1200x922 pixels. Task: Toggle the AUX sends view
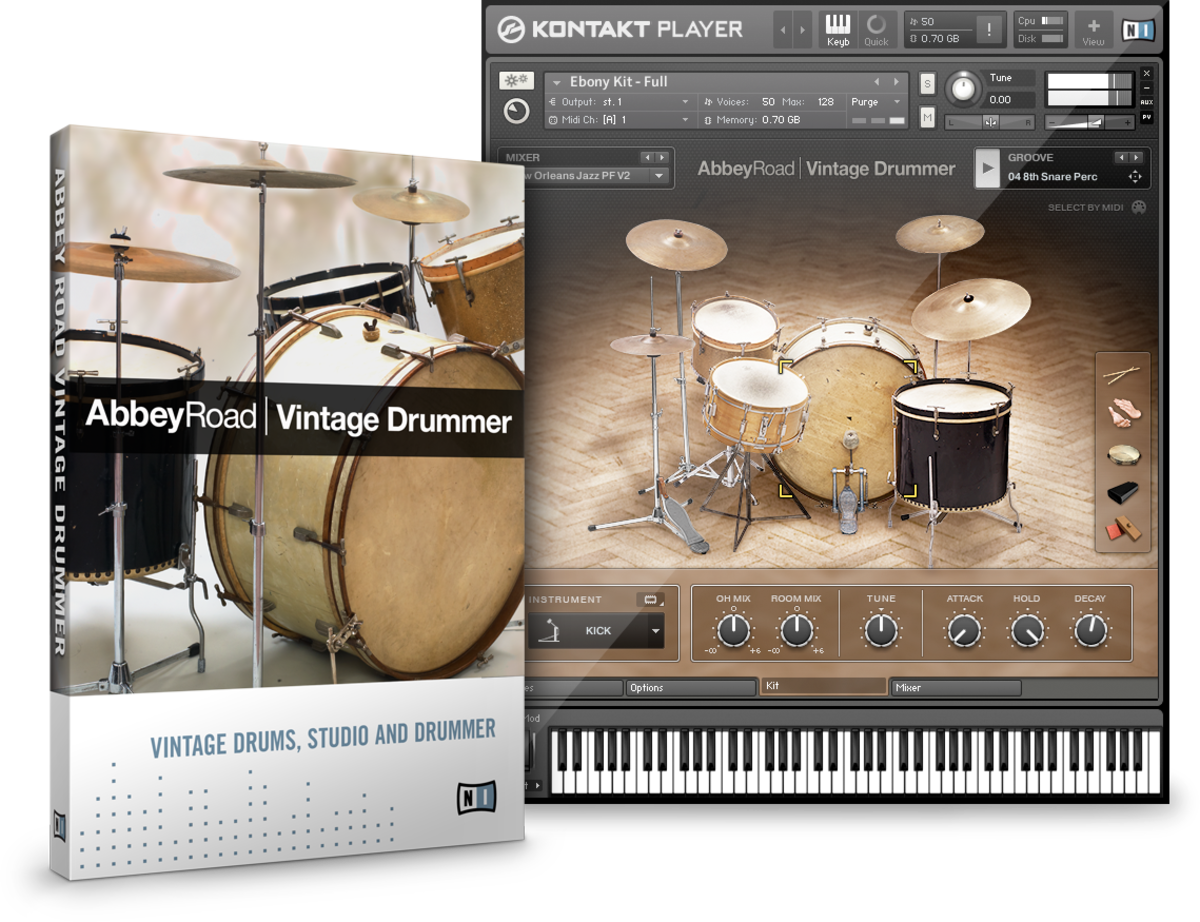pyautogui.click(x=1146, y=100)
